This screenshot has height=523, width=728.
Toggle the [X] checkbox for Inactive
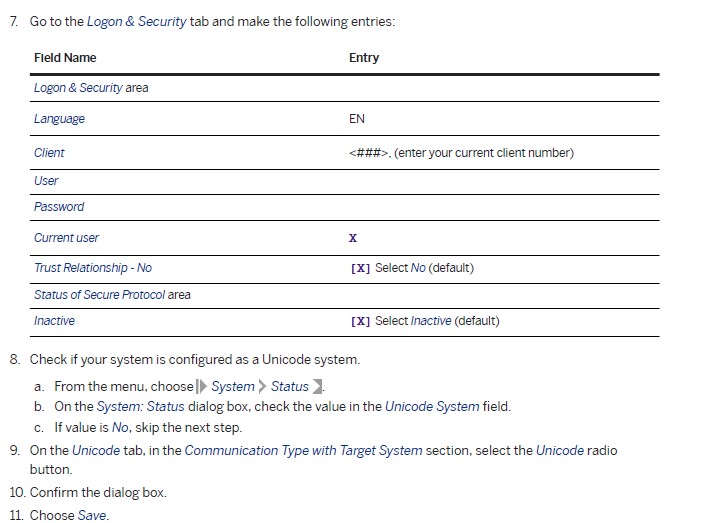click(x=360, y=321)
